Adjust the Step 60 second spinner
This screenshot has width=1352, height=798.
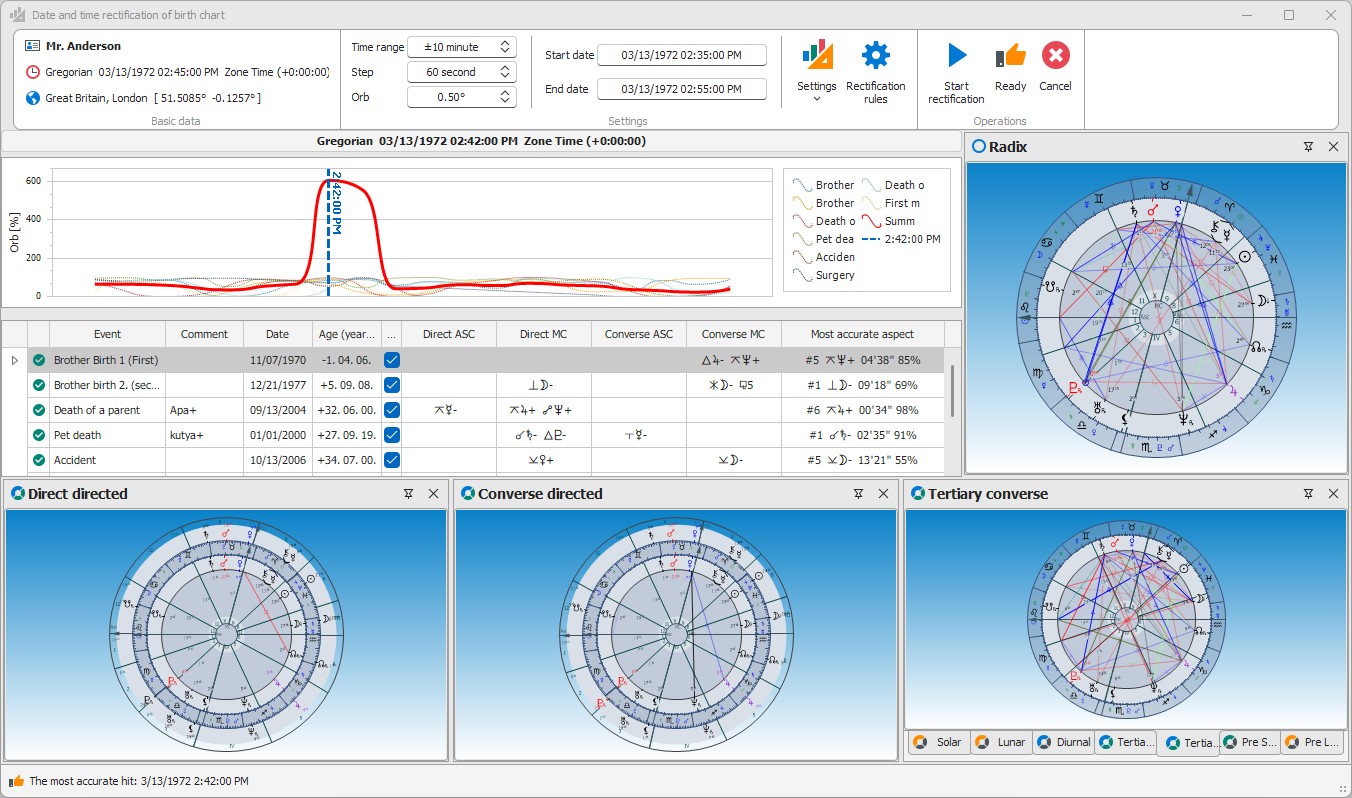click(x=461, y=72)
